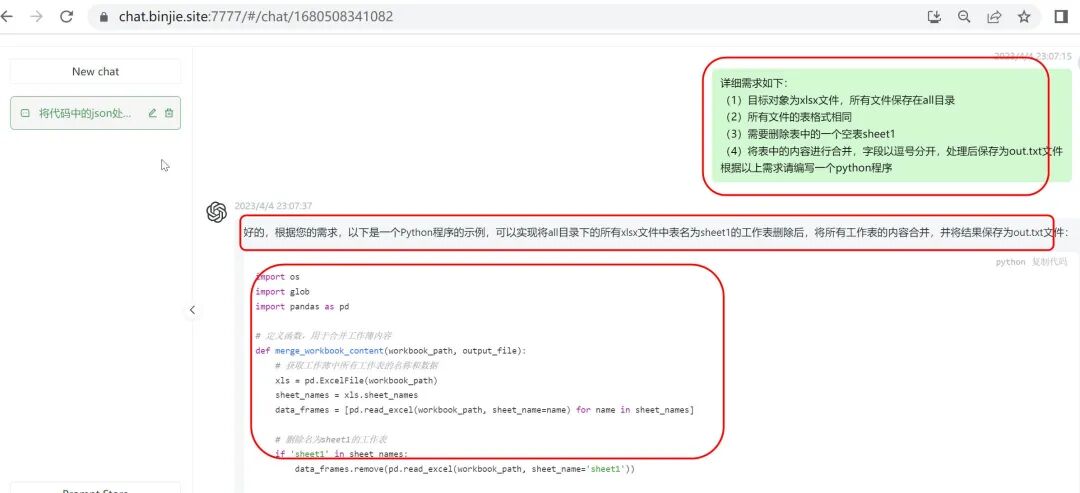This screenshot has height=493, width=1080.
Task: Click the line sheet_names = xls.sheet_names
Action: tap(346, 395)
